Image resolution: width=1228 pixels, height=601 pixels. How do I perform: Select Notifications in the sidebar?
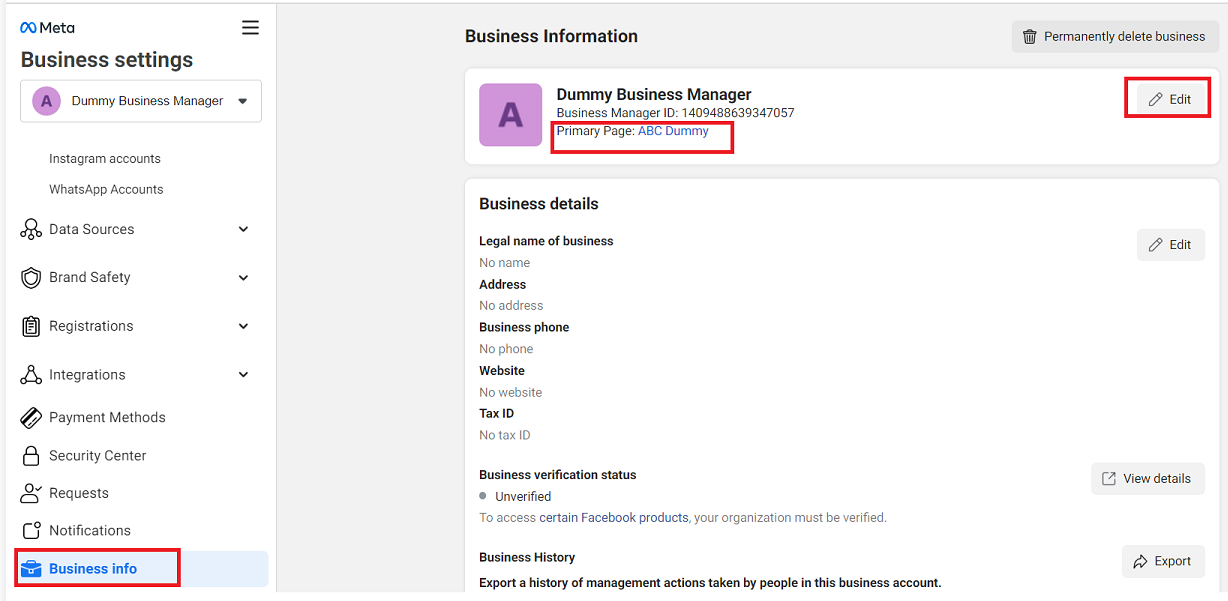click(90, 531)
